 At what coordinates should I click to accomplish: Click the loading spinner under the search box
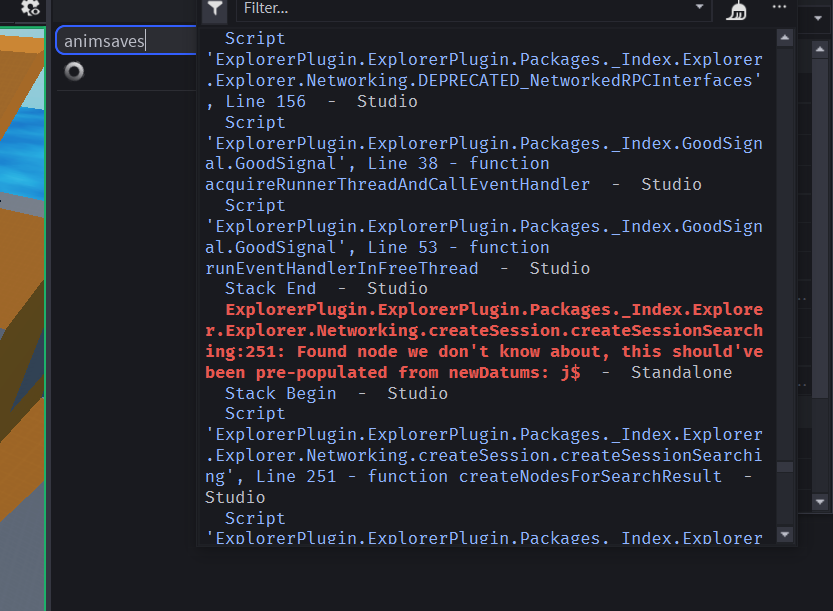click(74, 71)
